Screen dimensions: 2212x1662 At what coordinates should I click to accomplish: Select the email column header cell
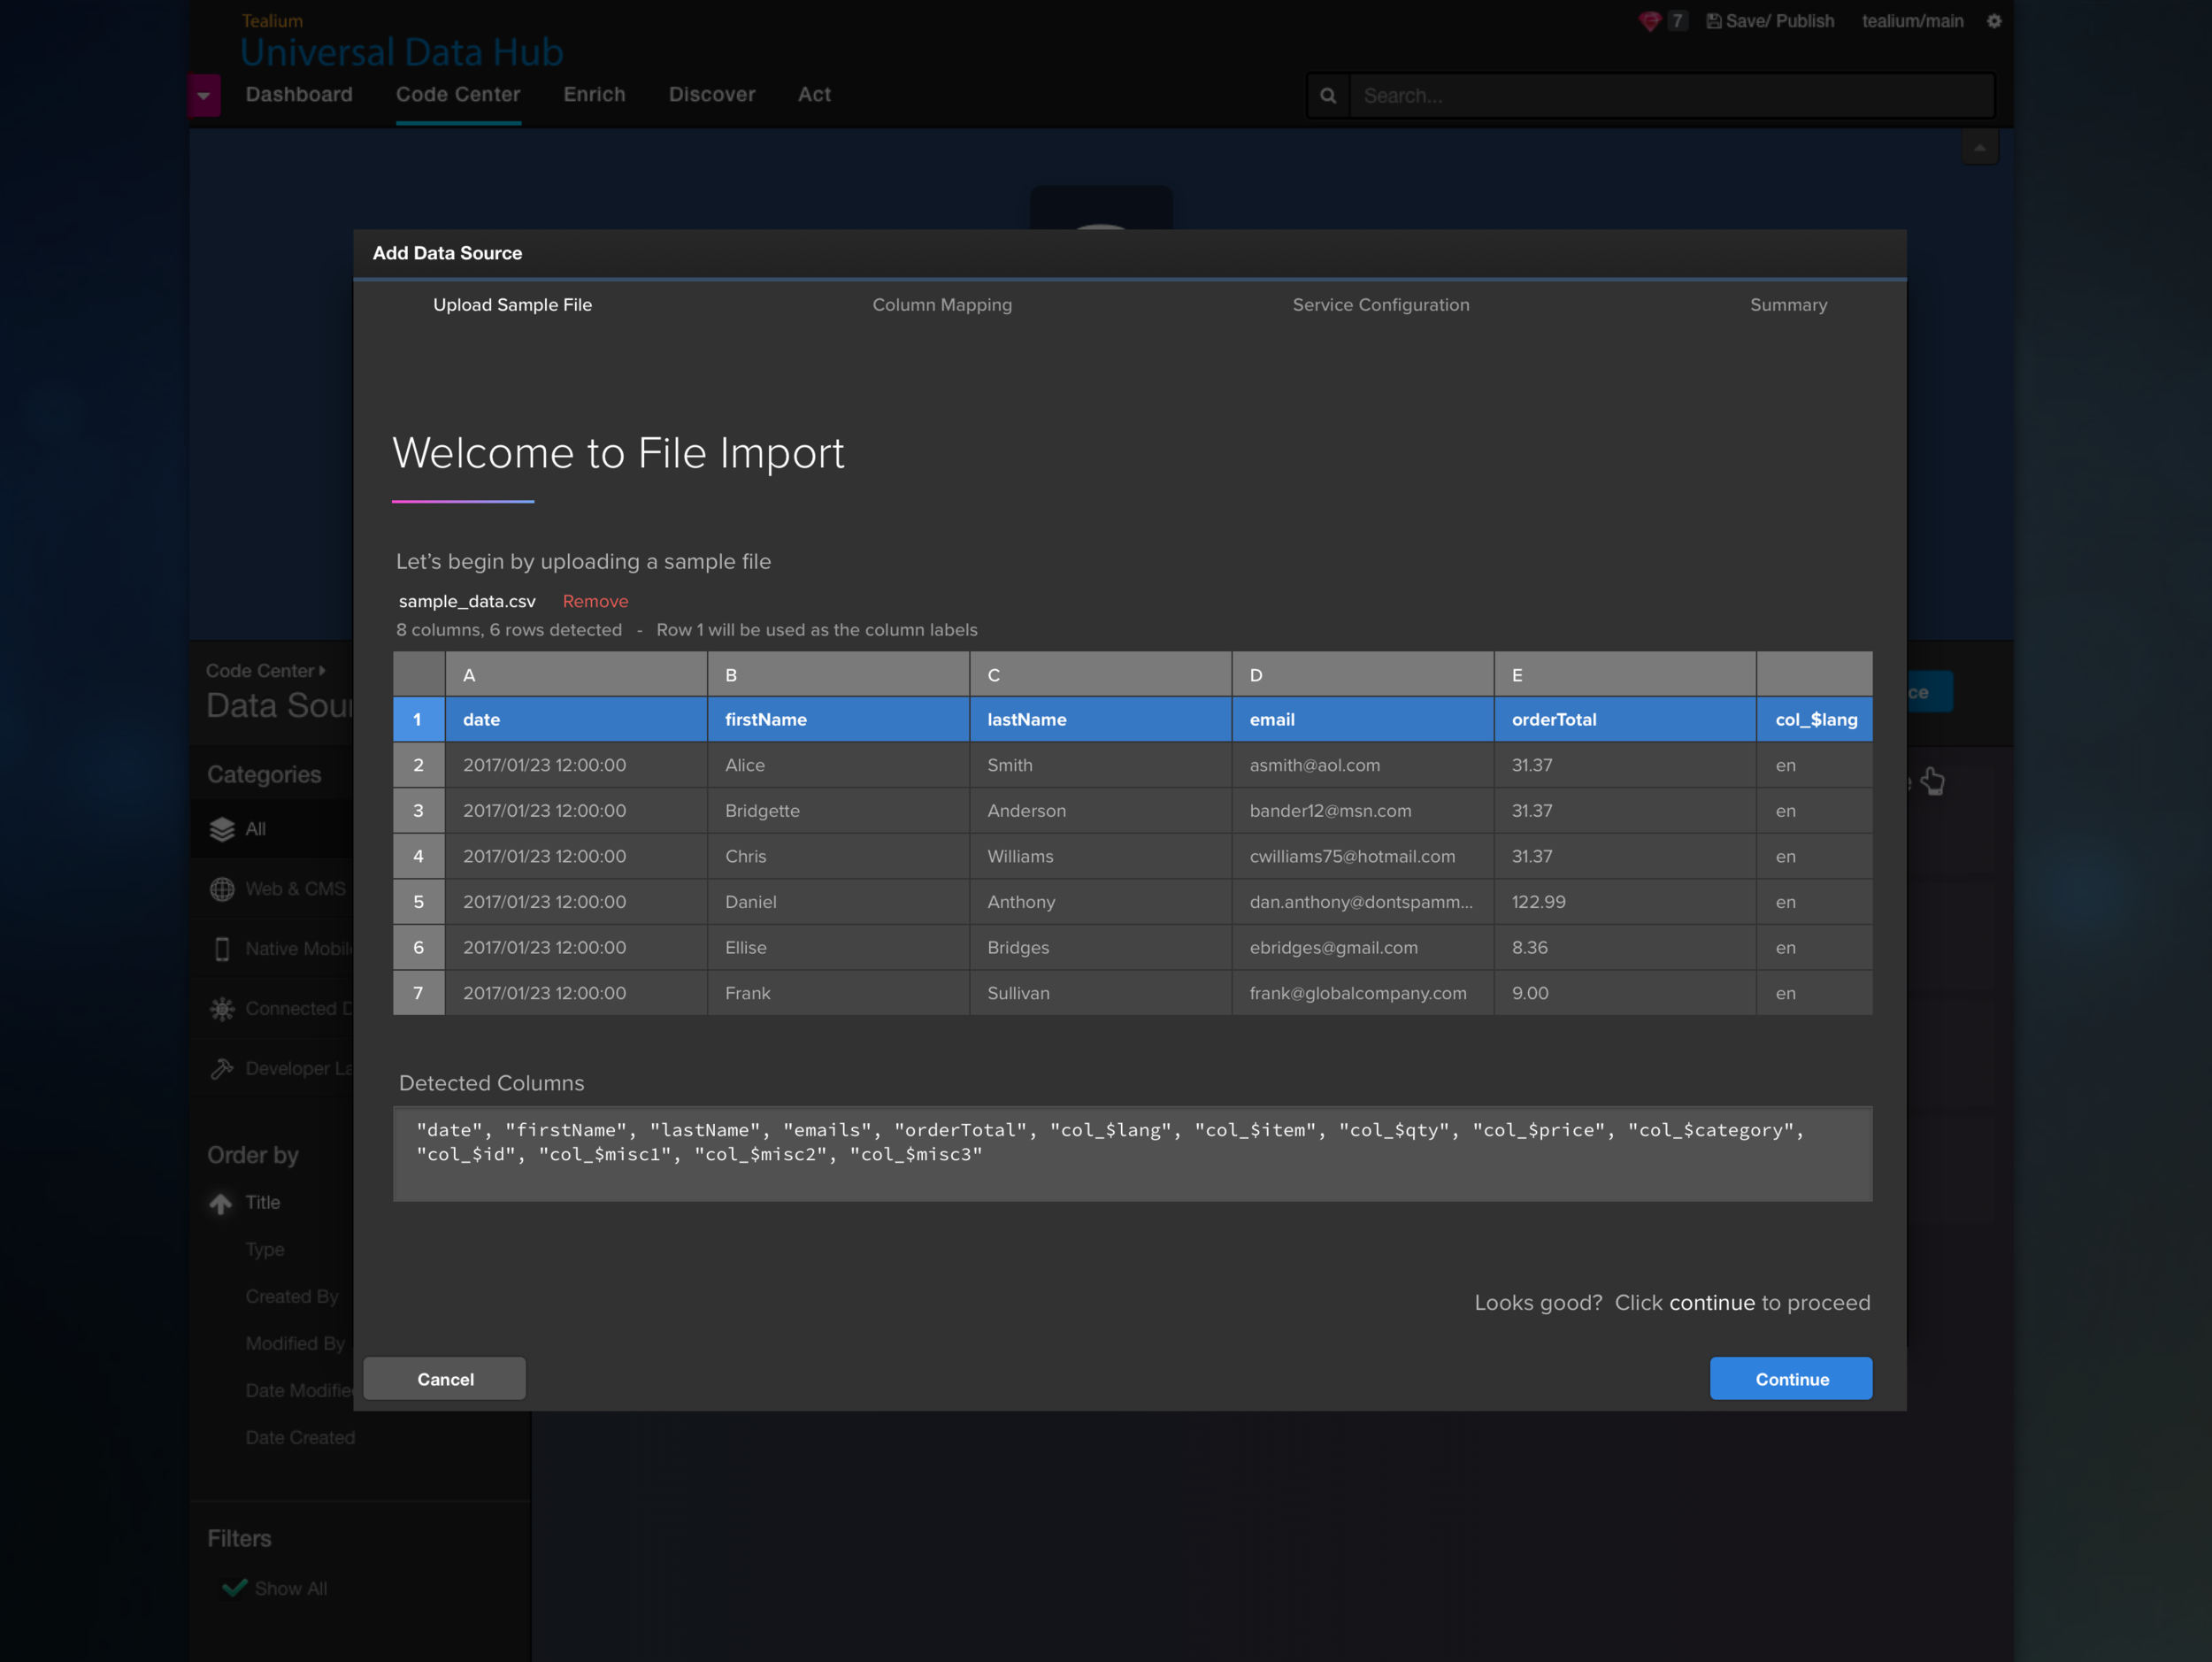point(1362,719)
